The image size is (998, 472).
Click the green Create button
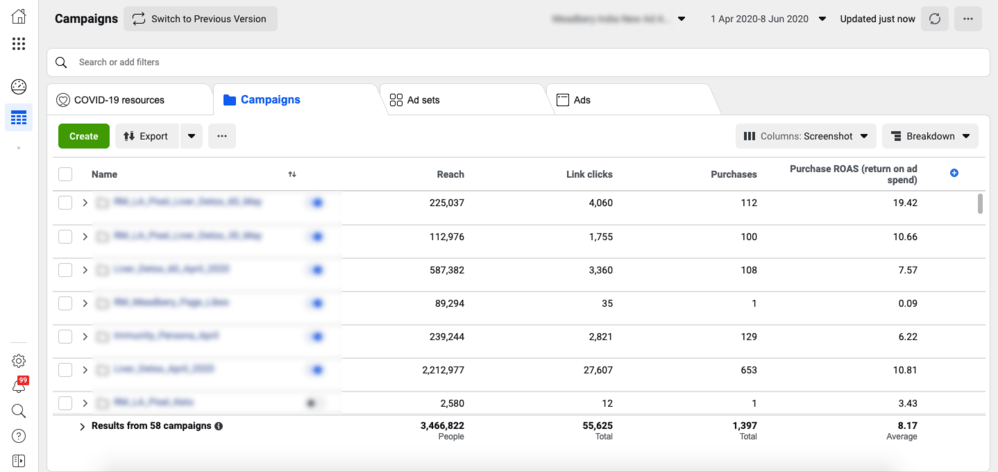pos(84,136)
